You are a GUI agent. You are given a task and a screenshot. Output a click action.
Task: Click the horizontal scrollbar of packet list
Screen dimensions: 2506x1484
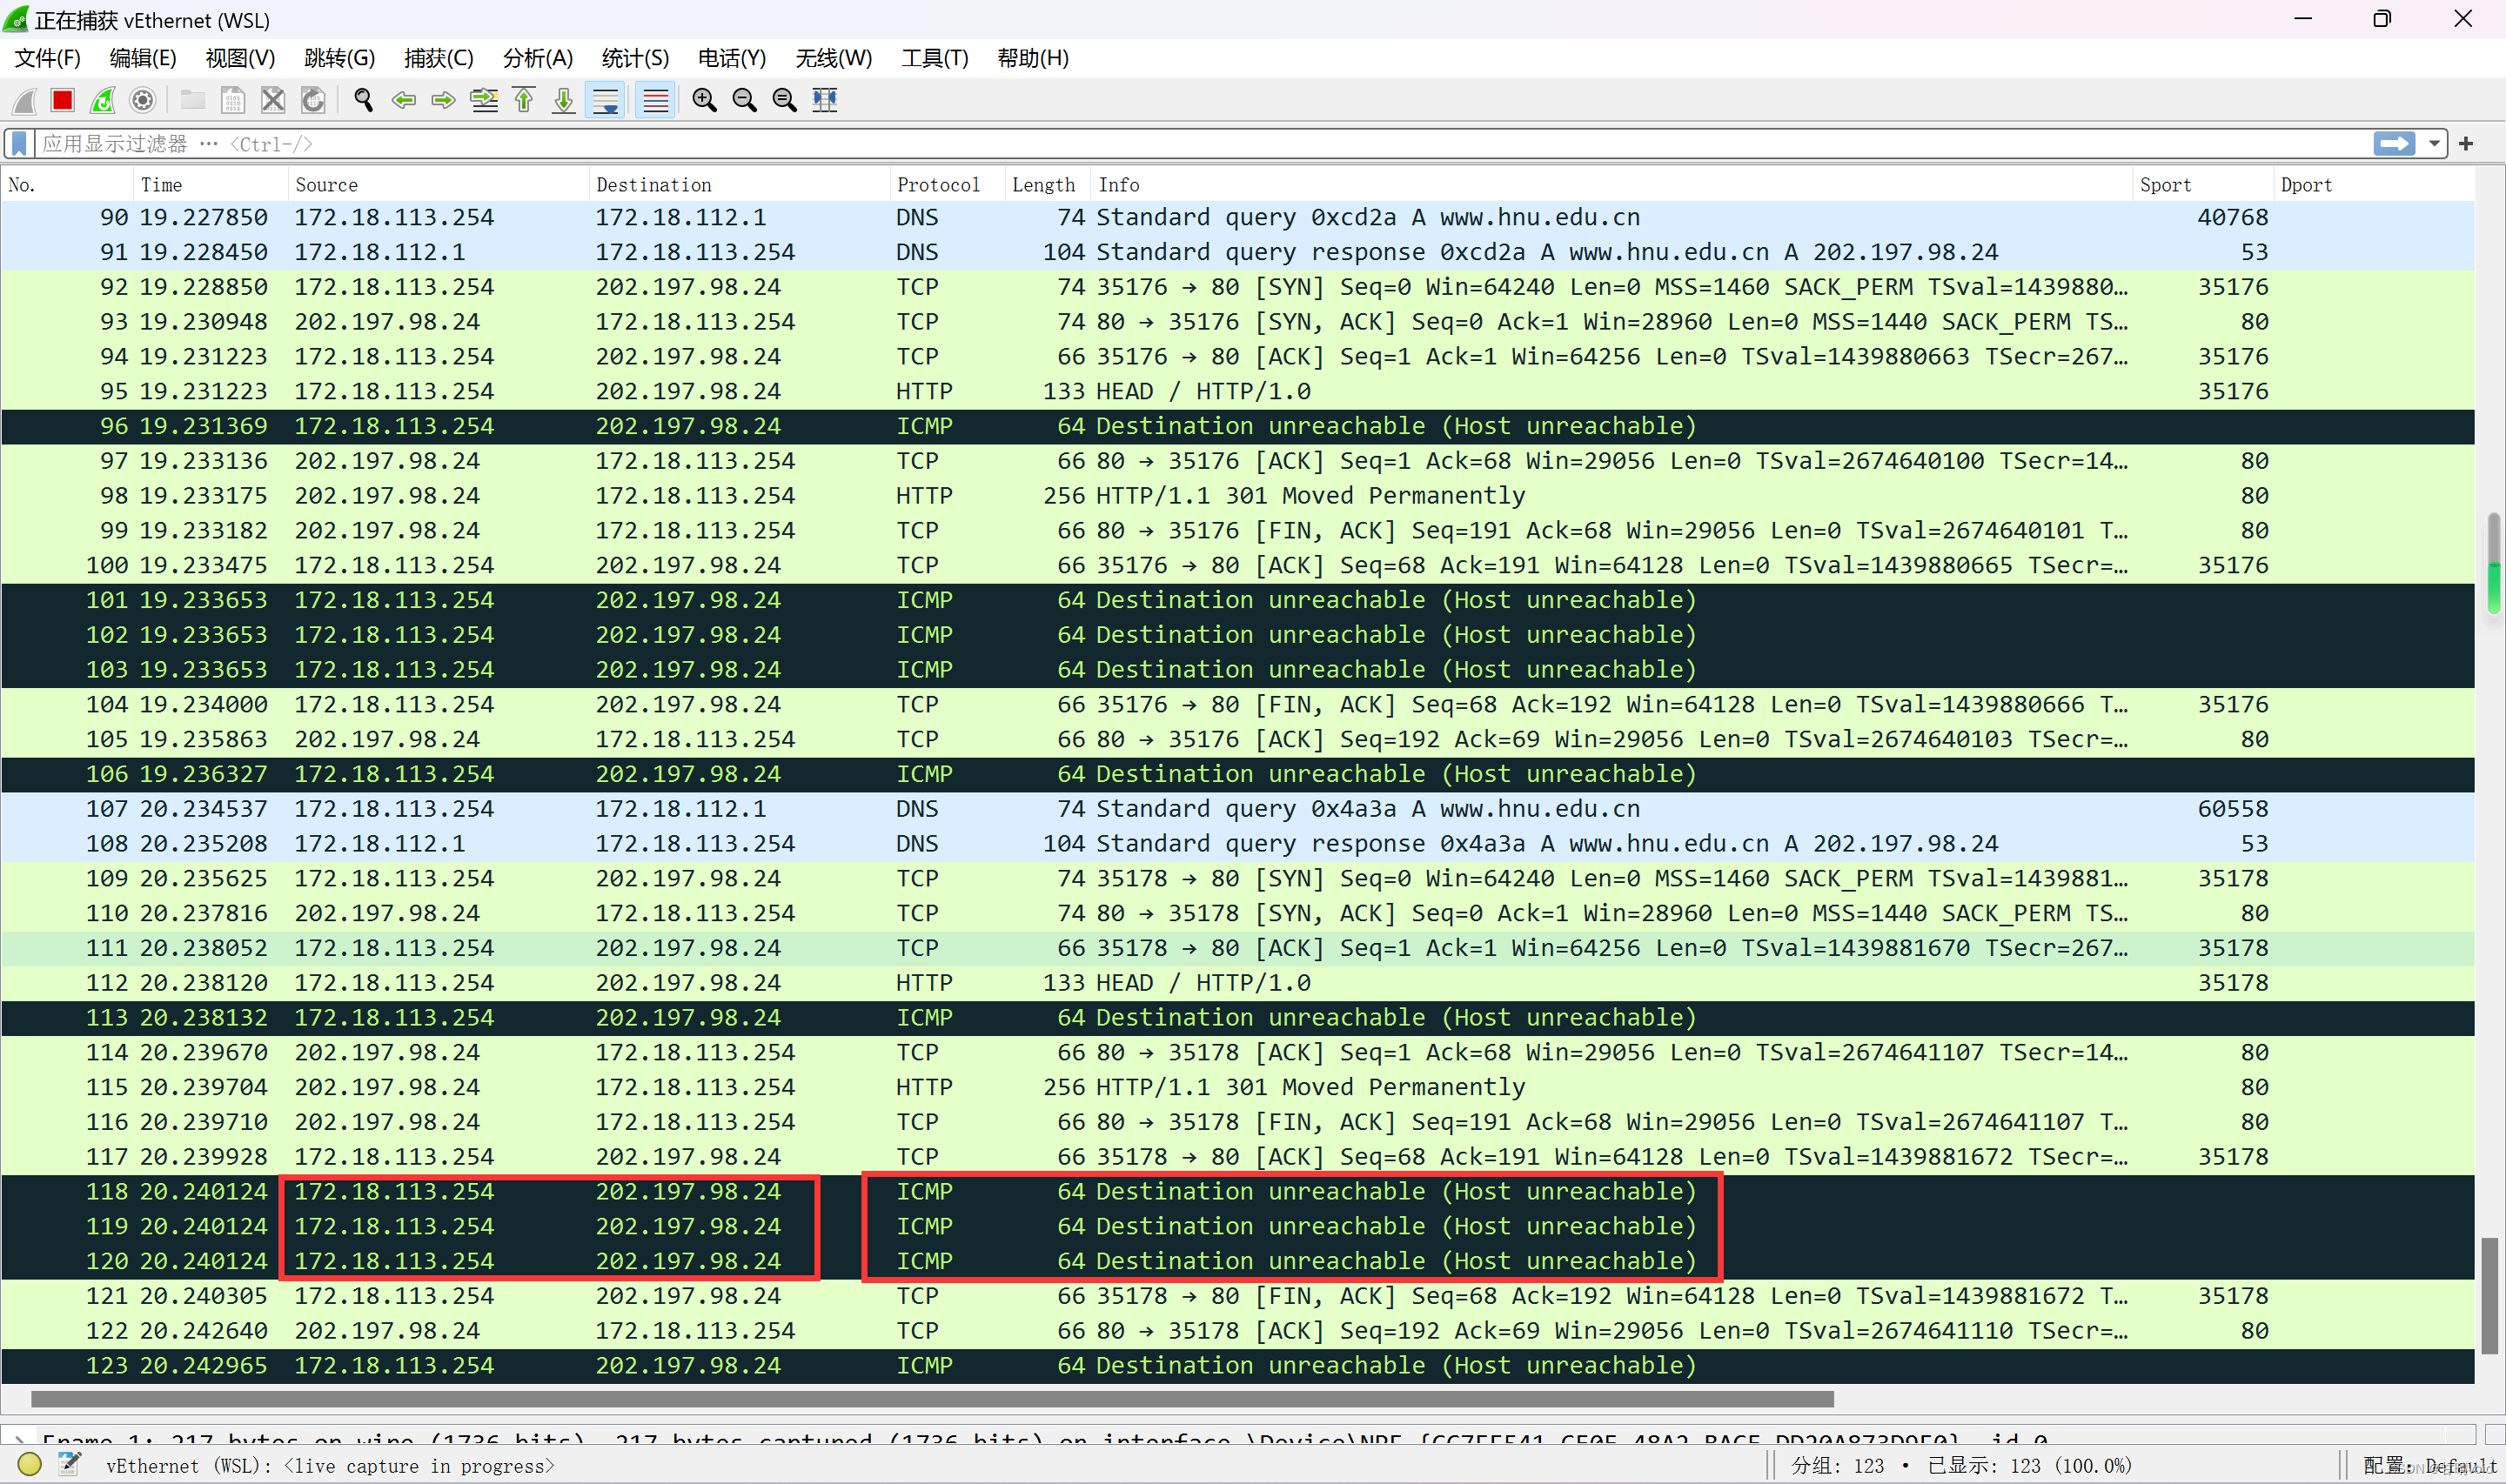[x=932, y=1398]
